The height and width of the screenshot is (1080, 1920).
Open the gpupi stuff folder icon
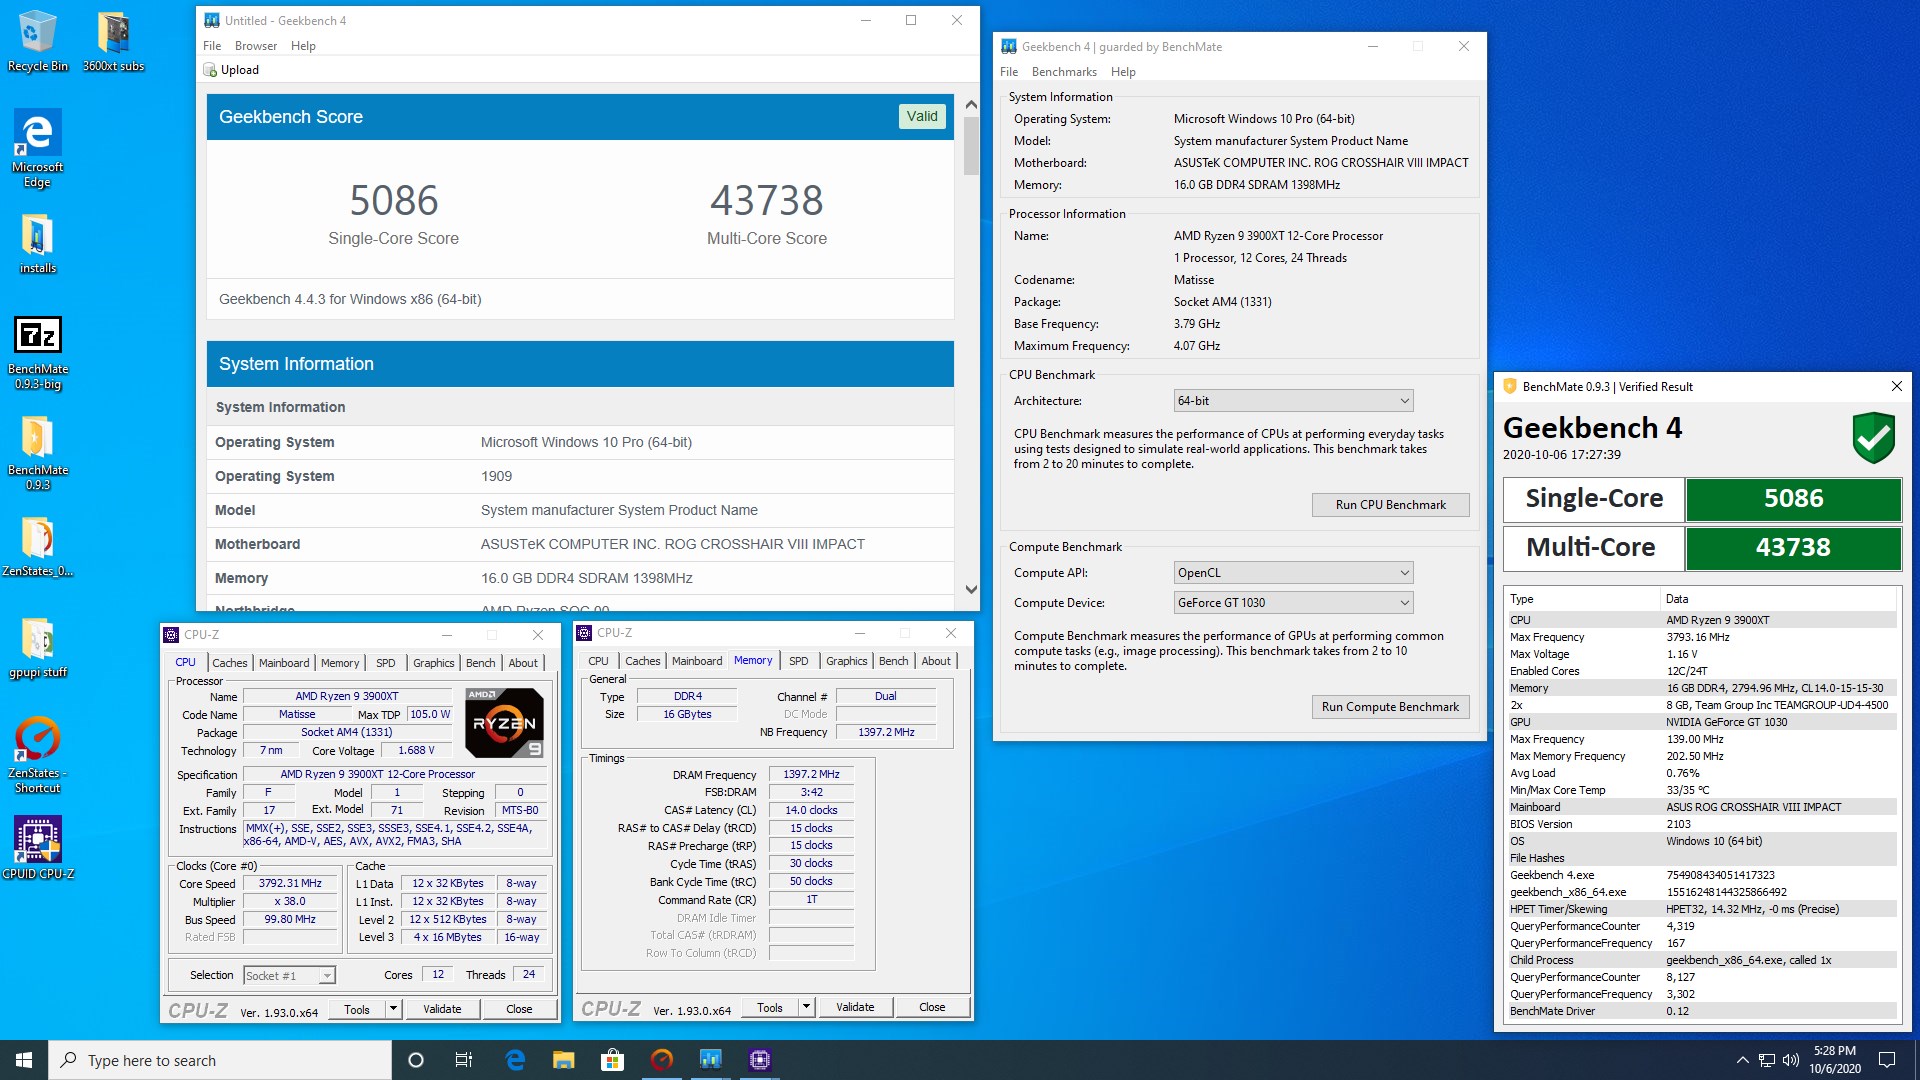38,647
